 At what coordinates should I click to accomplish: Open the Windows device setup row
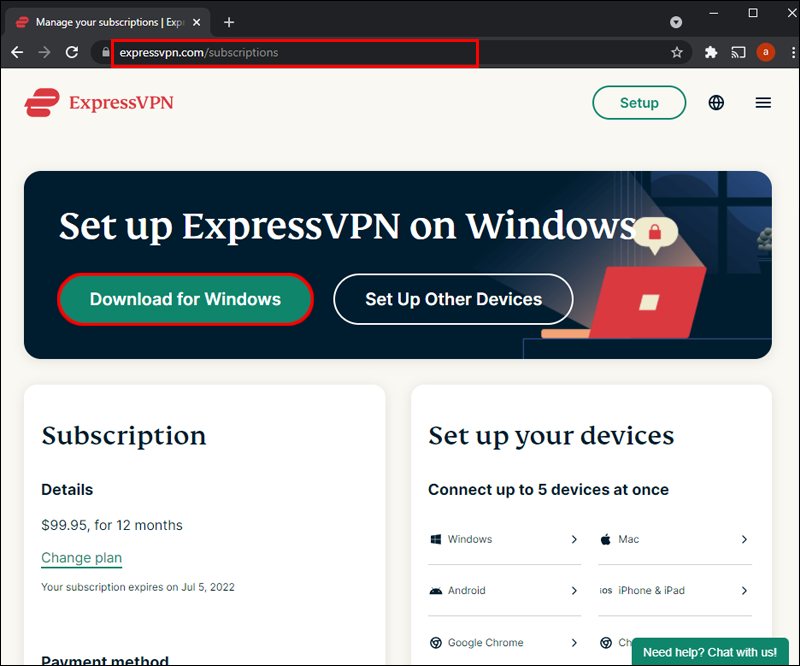point(505,539)
